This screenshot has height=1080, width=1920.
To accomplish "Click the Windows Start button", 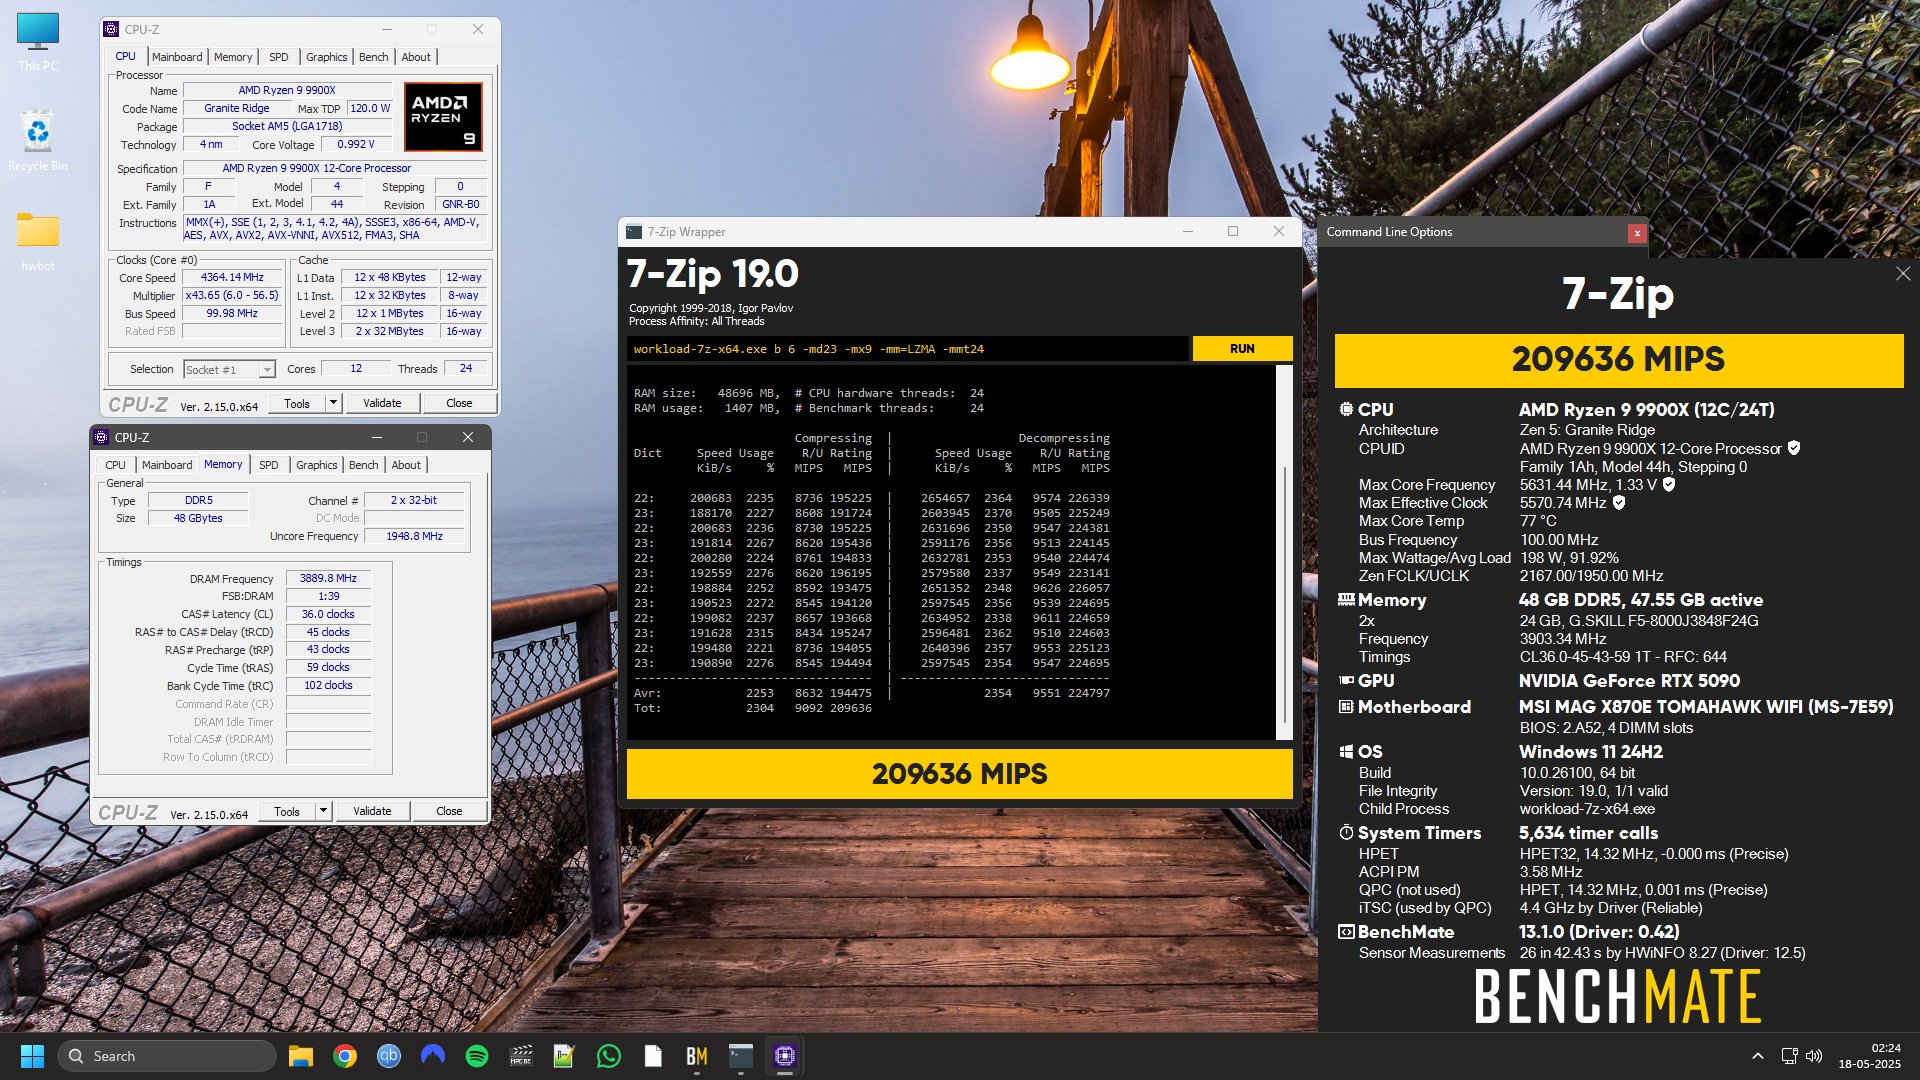I will pos(32,1056).
